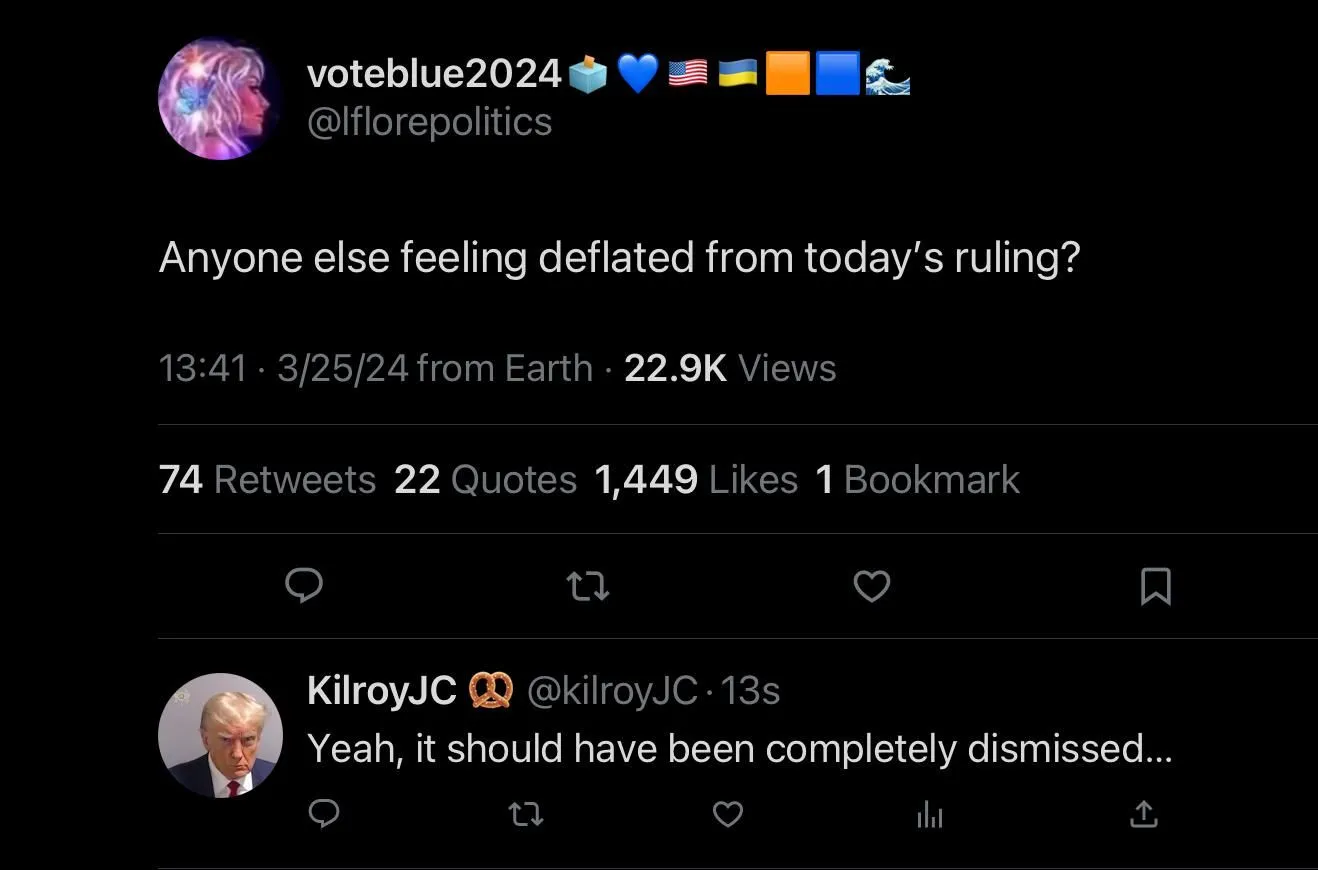Click the 22.9K Views count
The width and height of the screenshot is (1318, 870).
click(729, 368)
